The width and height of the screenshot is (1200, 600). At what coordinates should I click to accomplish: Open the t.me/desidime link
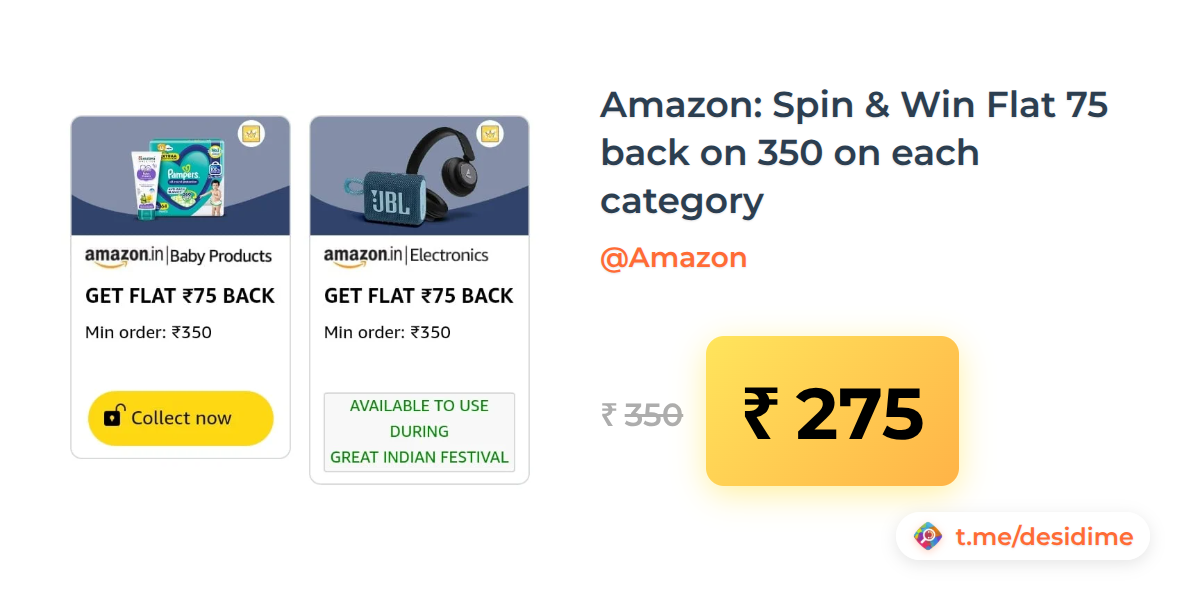[1043, 537]
